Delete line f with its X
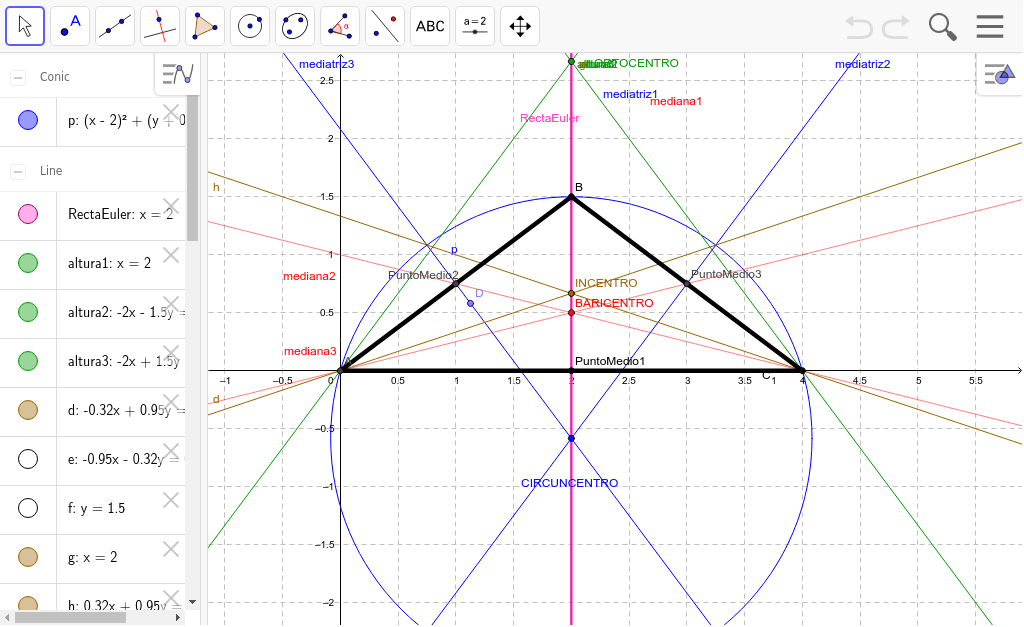 point(171,500)
